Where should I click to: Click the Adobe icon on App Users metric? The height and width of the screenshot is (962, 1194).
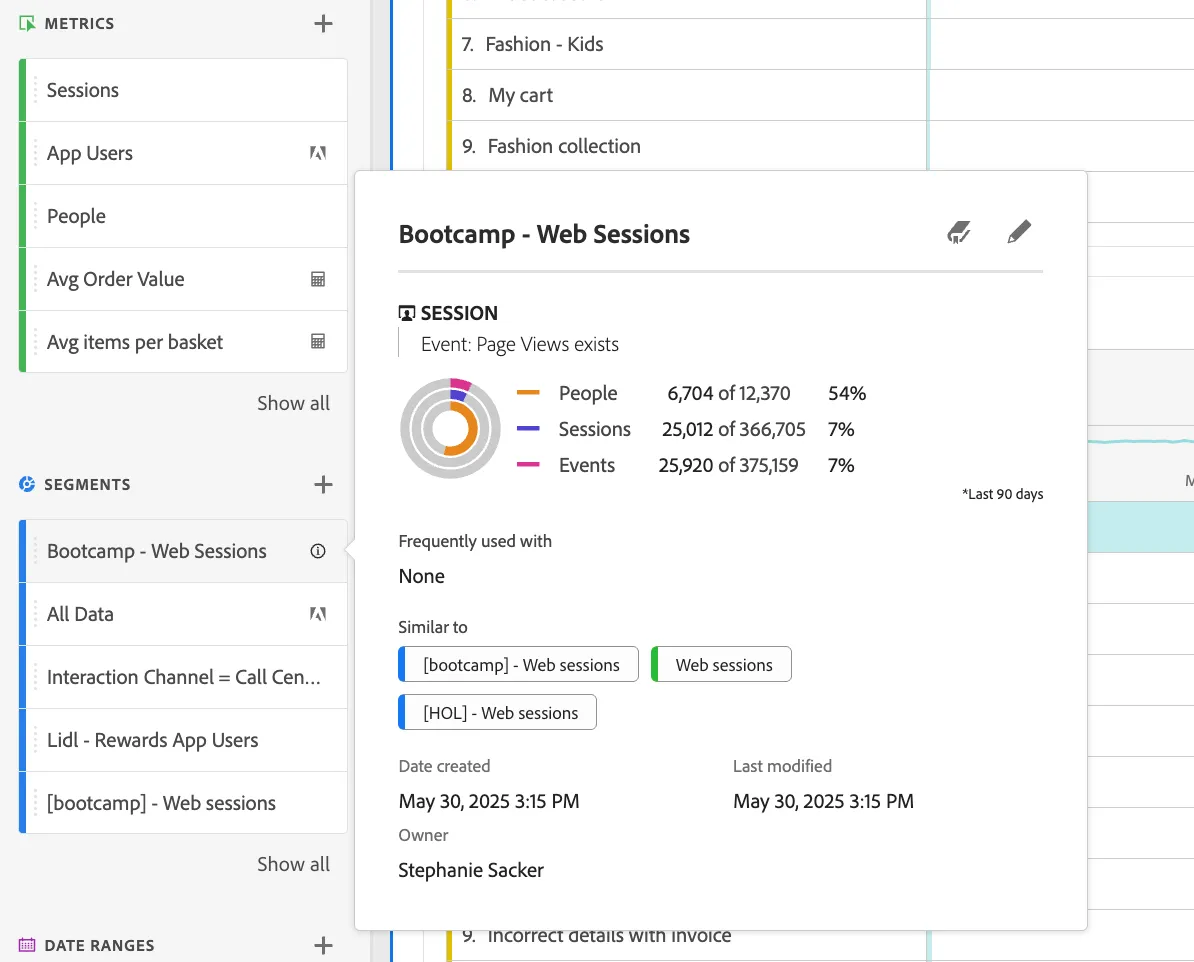(318, 153)
